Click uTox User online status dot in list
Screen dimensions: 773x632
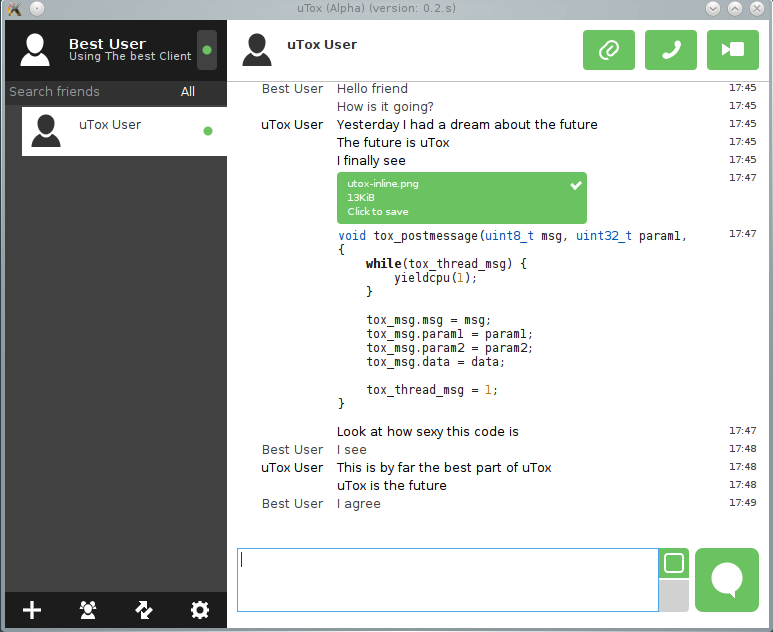pos(208,131)
